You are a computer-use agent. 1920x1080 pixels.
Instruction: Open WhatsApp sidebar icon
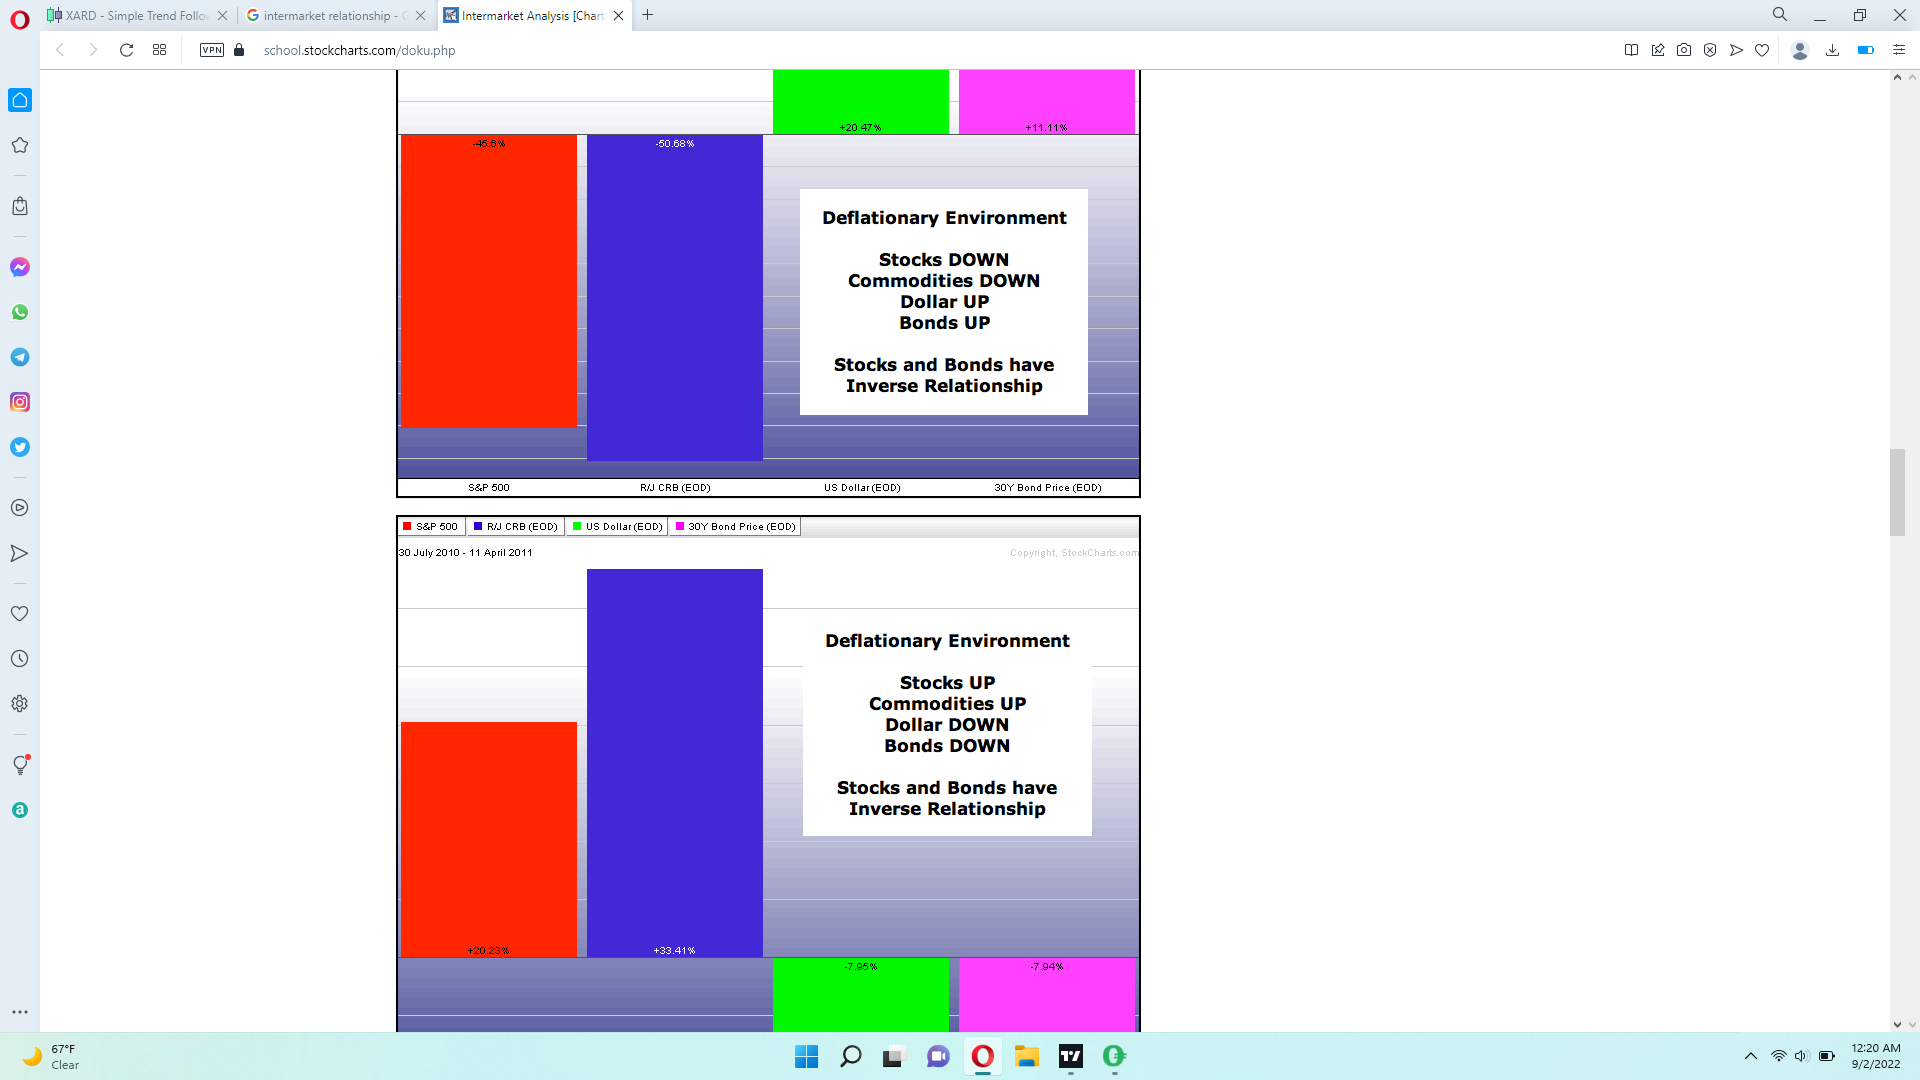pos(20,312)
